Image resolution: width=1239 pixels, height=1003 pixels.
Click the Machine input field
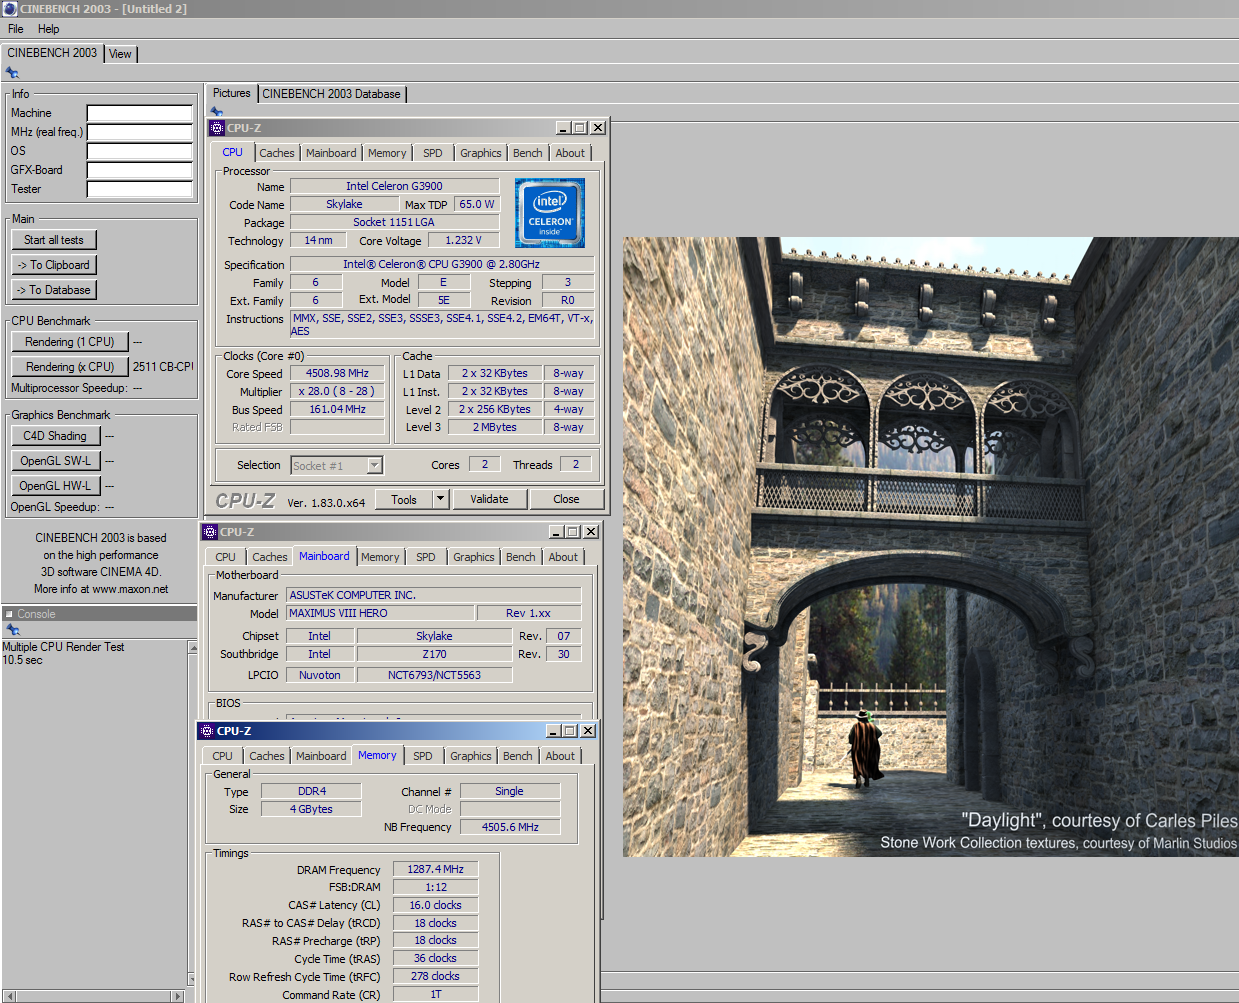[139, 113]
